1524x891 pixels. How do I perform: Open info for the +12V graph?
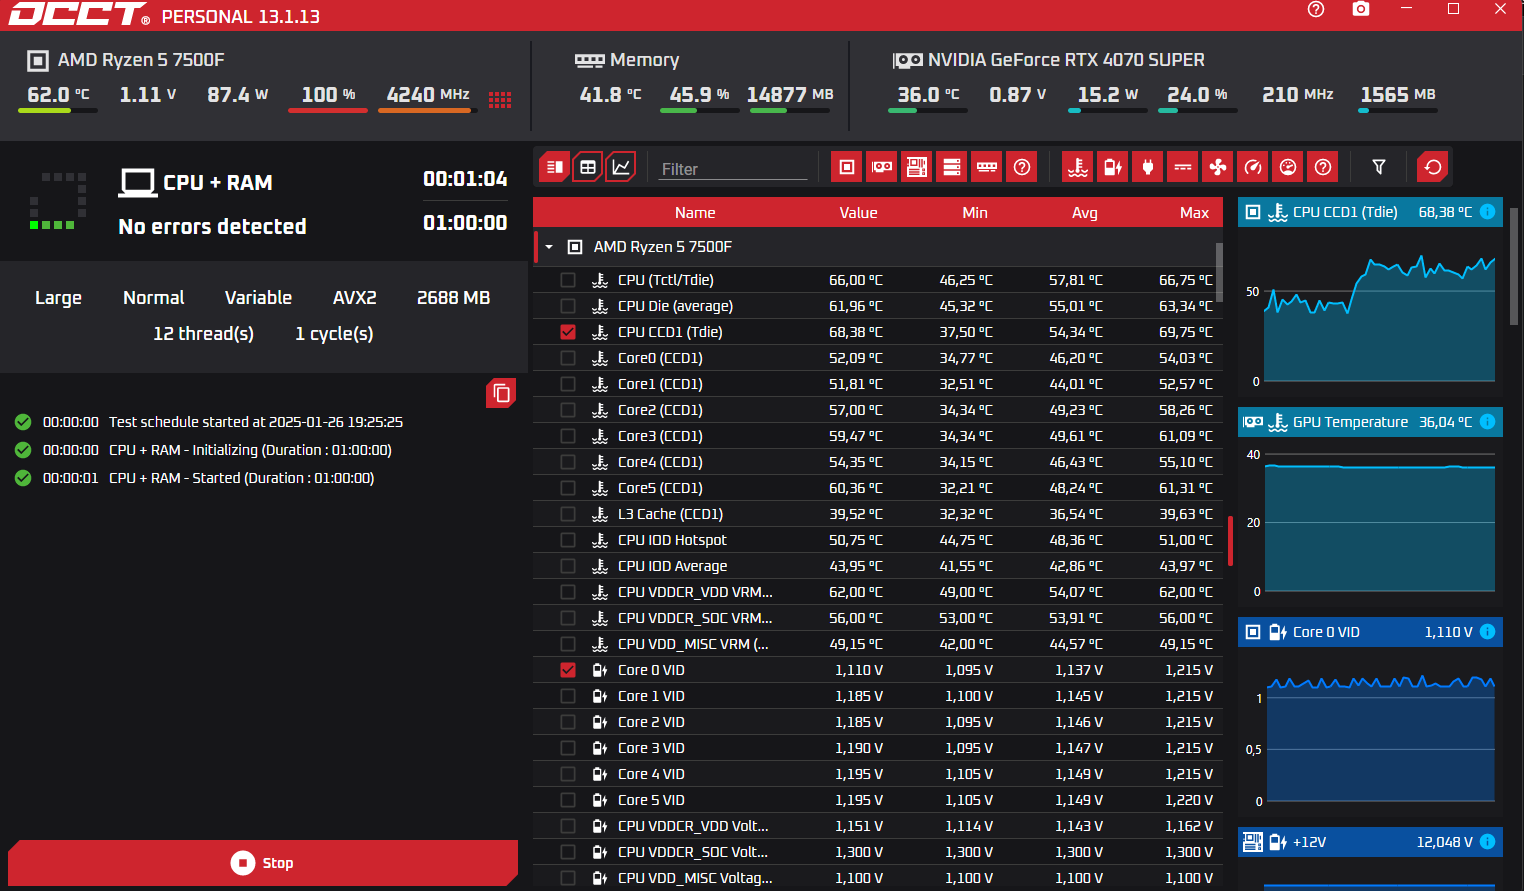point(1487,842)
